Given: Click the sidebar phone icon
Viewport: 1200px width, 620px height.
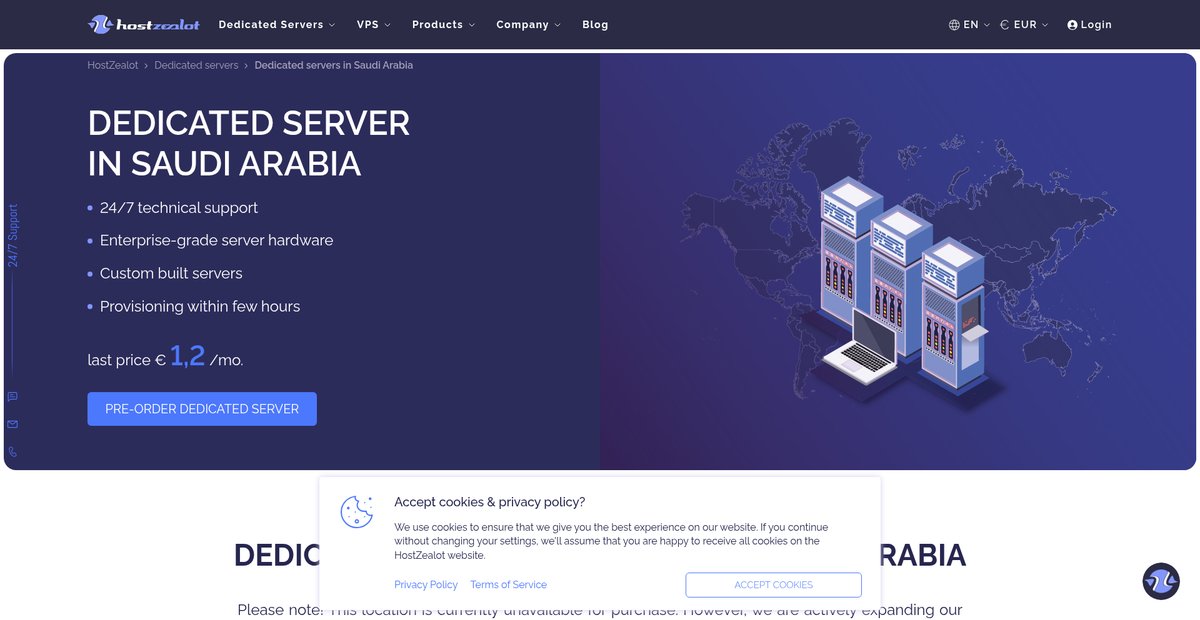Looking at the screenshot, I should pos(13,452).
